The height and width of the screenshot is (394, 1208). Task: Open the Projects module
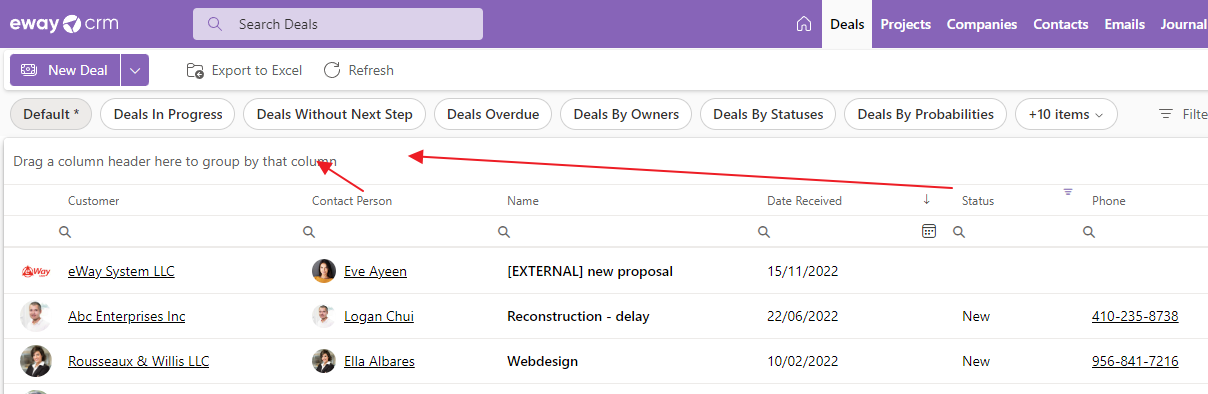906,24
